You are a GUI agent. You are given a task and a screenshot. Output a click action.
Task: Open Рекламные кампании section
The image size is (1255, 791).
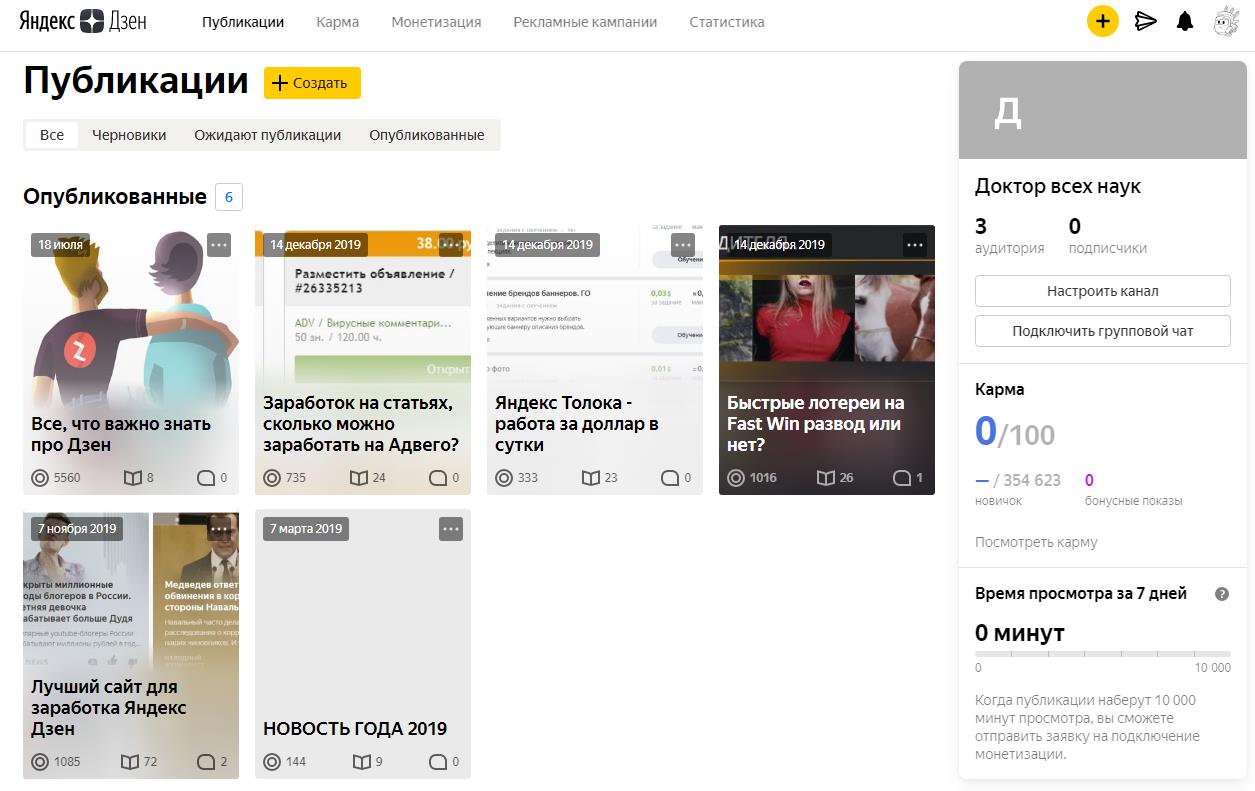(585, 22)
